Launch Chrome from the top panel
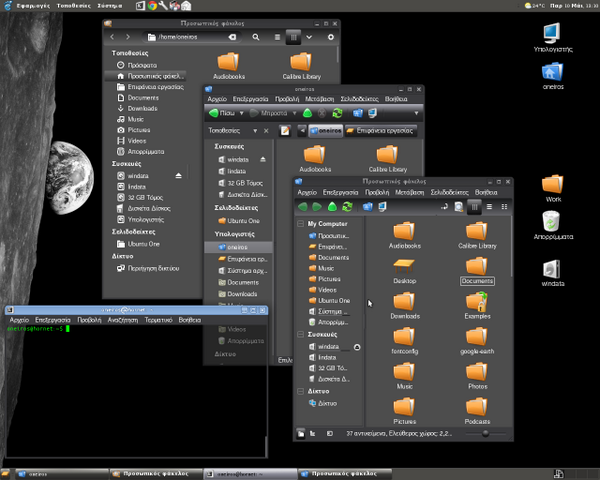 [x=152, y=6]
